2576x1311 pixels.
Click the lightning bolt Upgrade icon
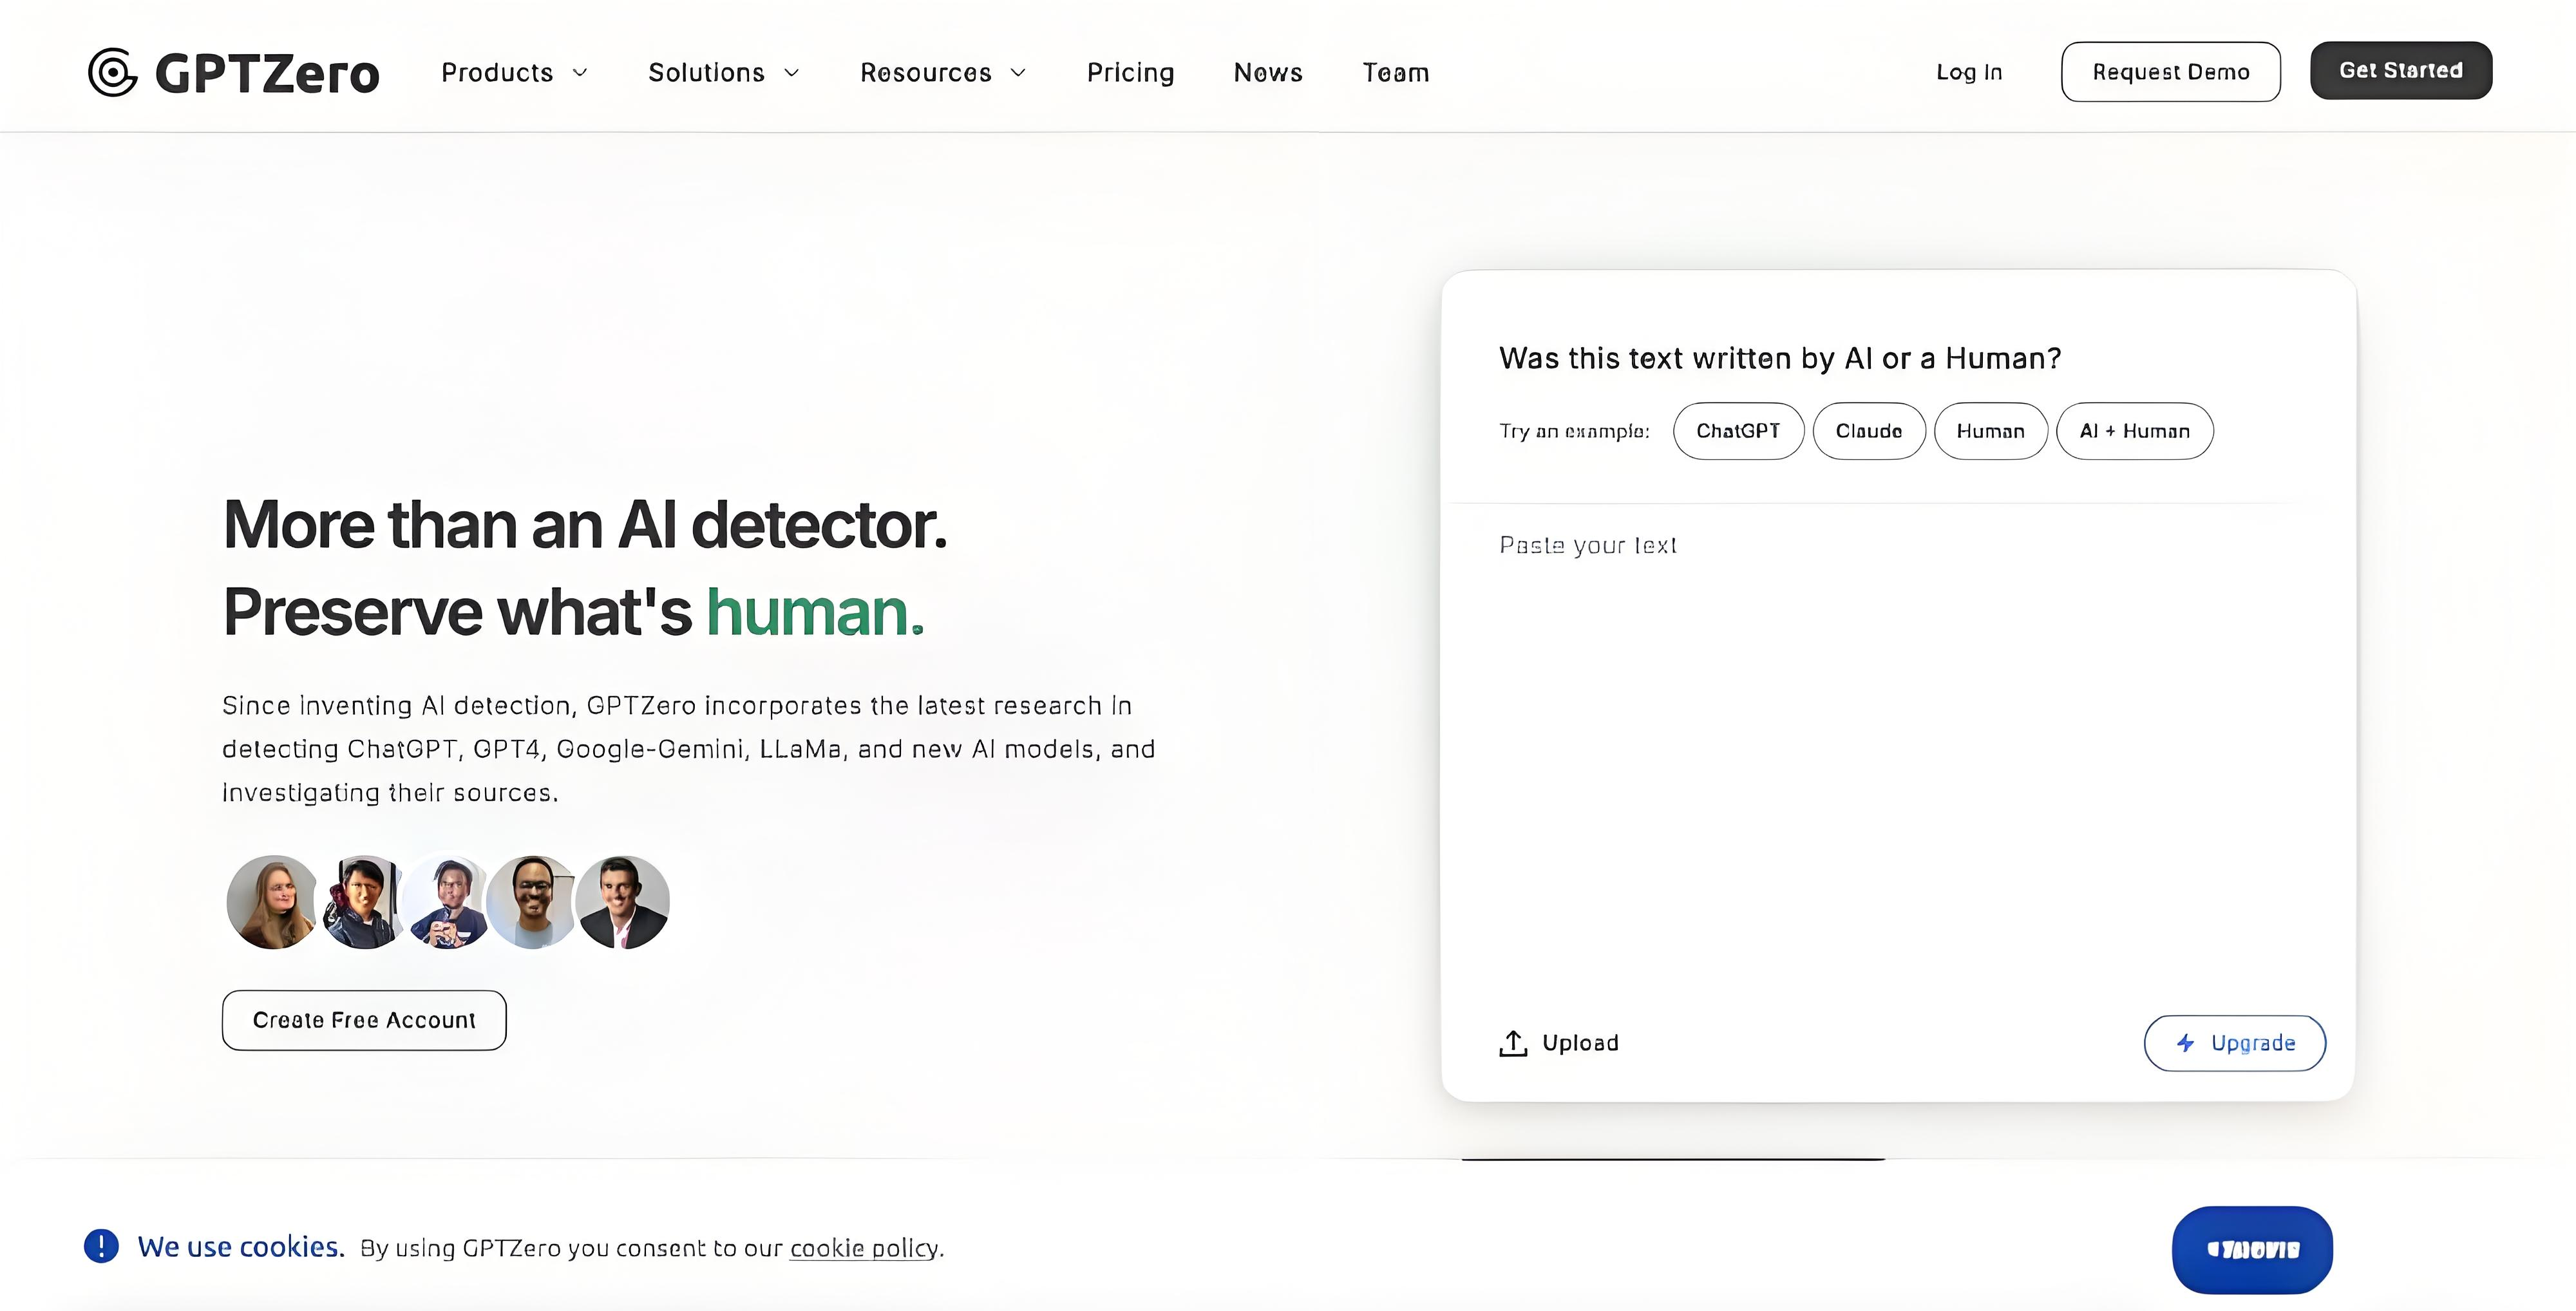click(2186, 1043)
